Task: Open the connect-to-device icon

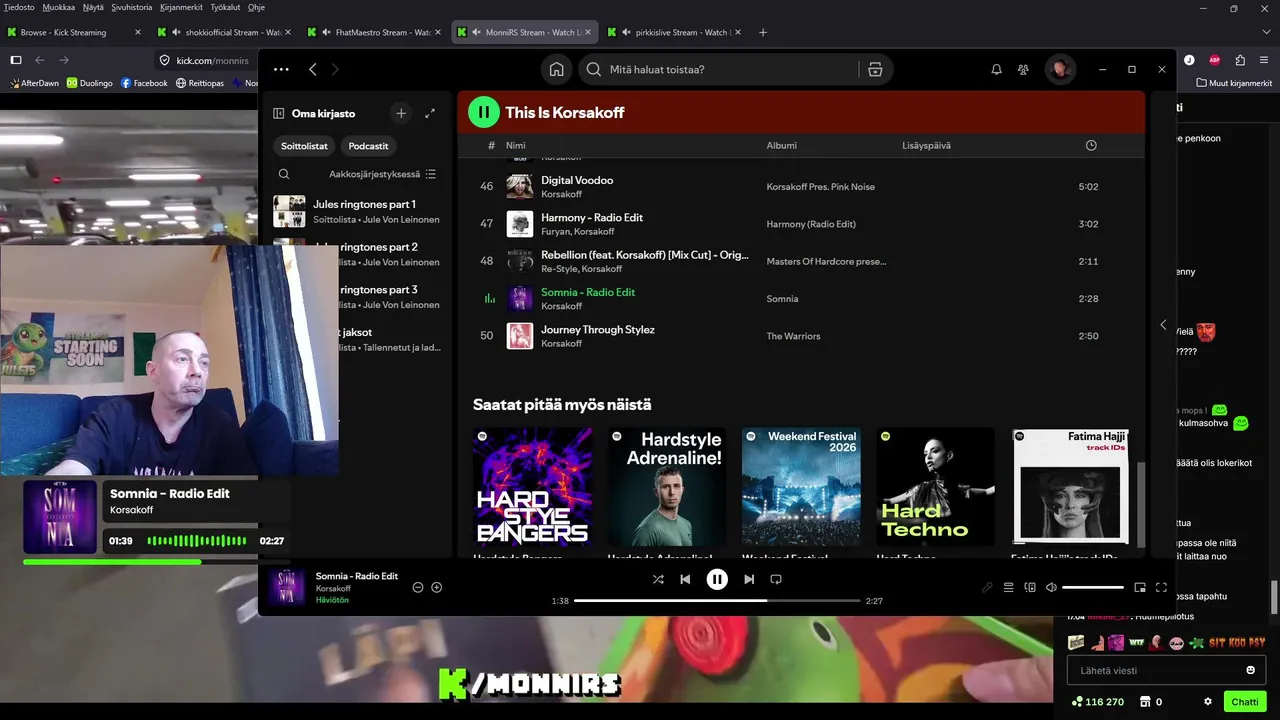Action: pos(1030,587)
